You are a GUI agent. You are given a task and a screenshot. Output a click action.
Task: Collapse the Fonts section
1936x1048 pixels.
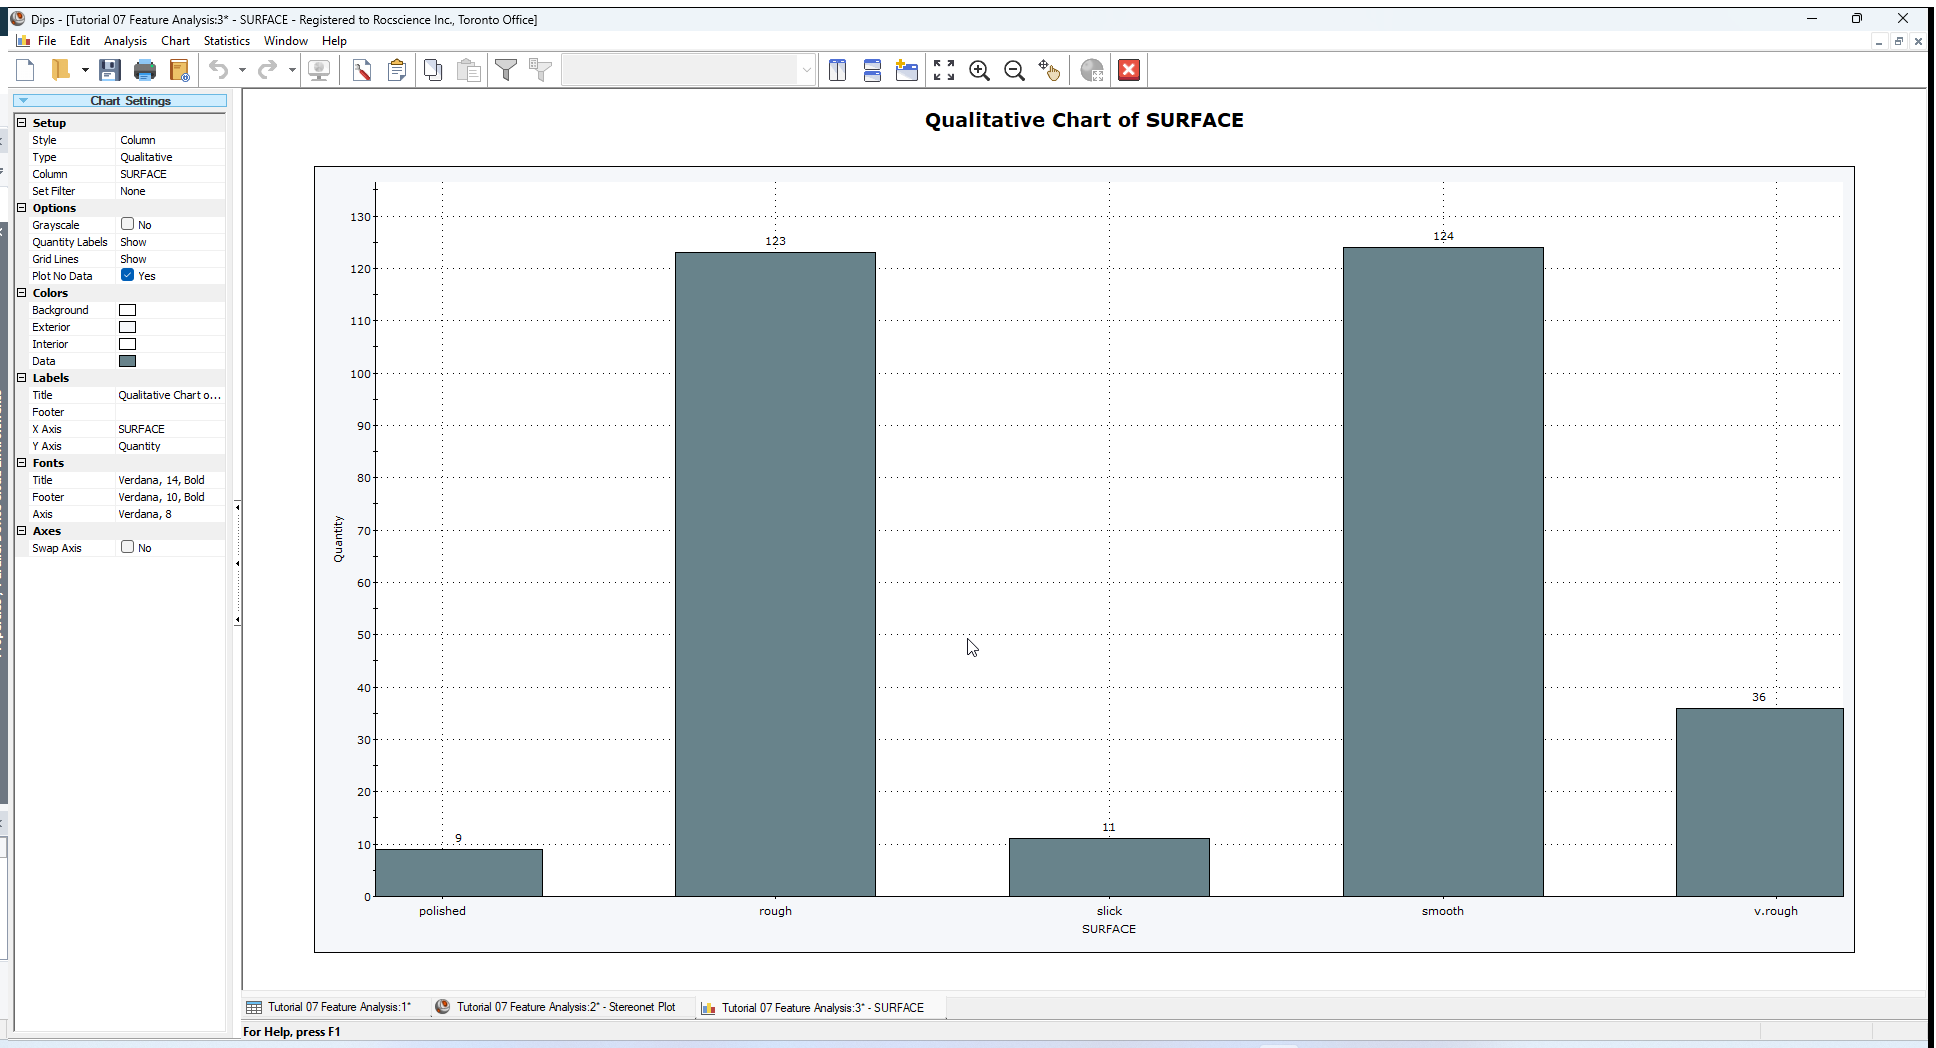tap(22, 462)
